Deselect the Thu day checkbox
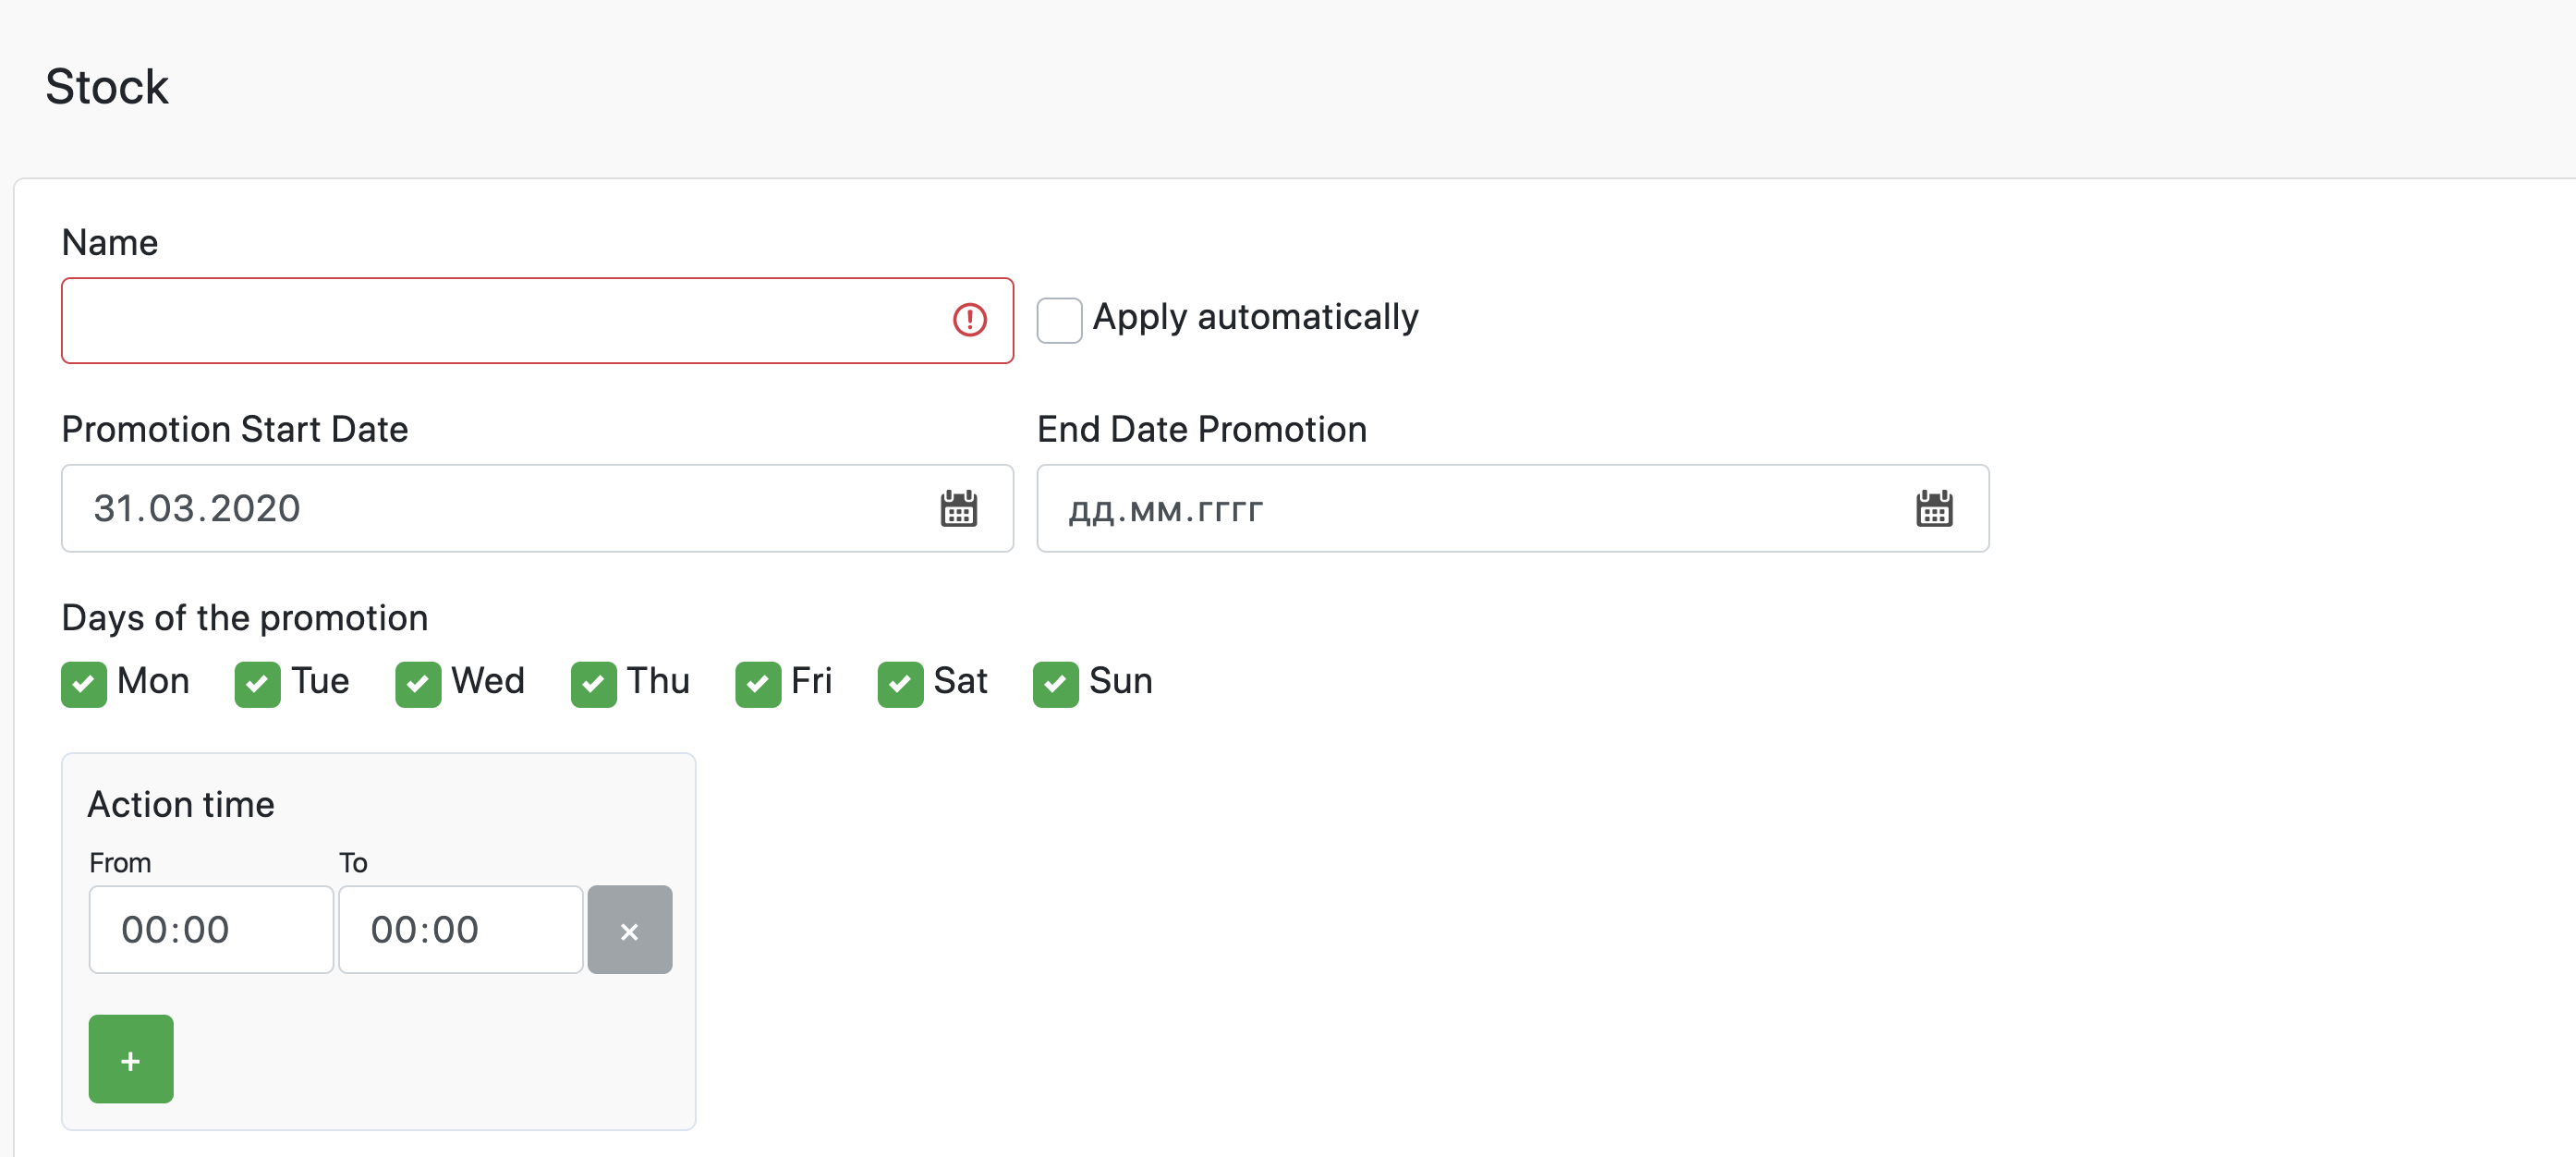 [x=593, y=684]
